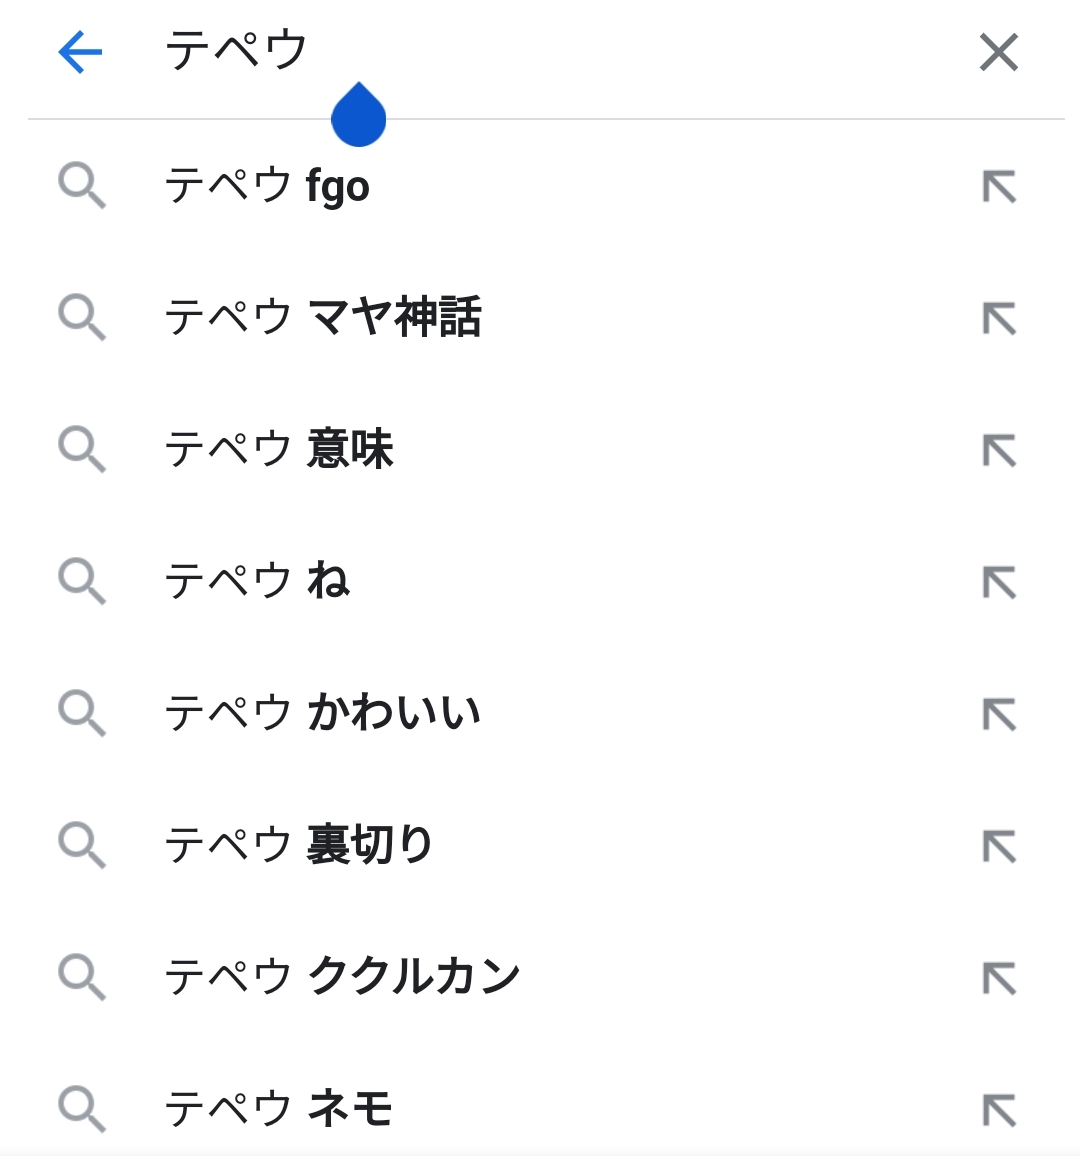Click magnifier icon beside テペウ fgo
This screenshot has height=1156, width=1080.
(x=82, y=187)
